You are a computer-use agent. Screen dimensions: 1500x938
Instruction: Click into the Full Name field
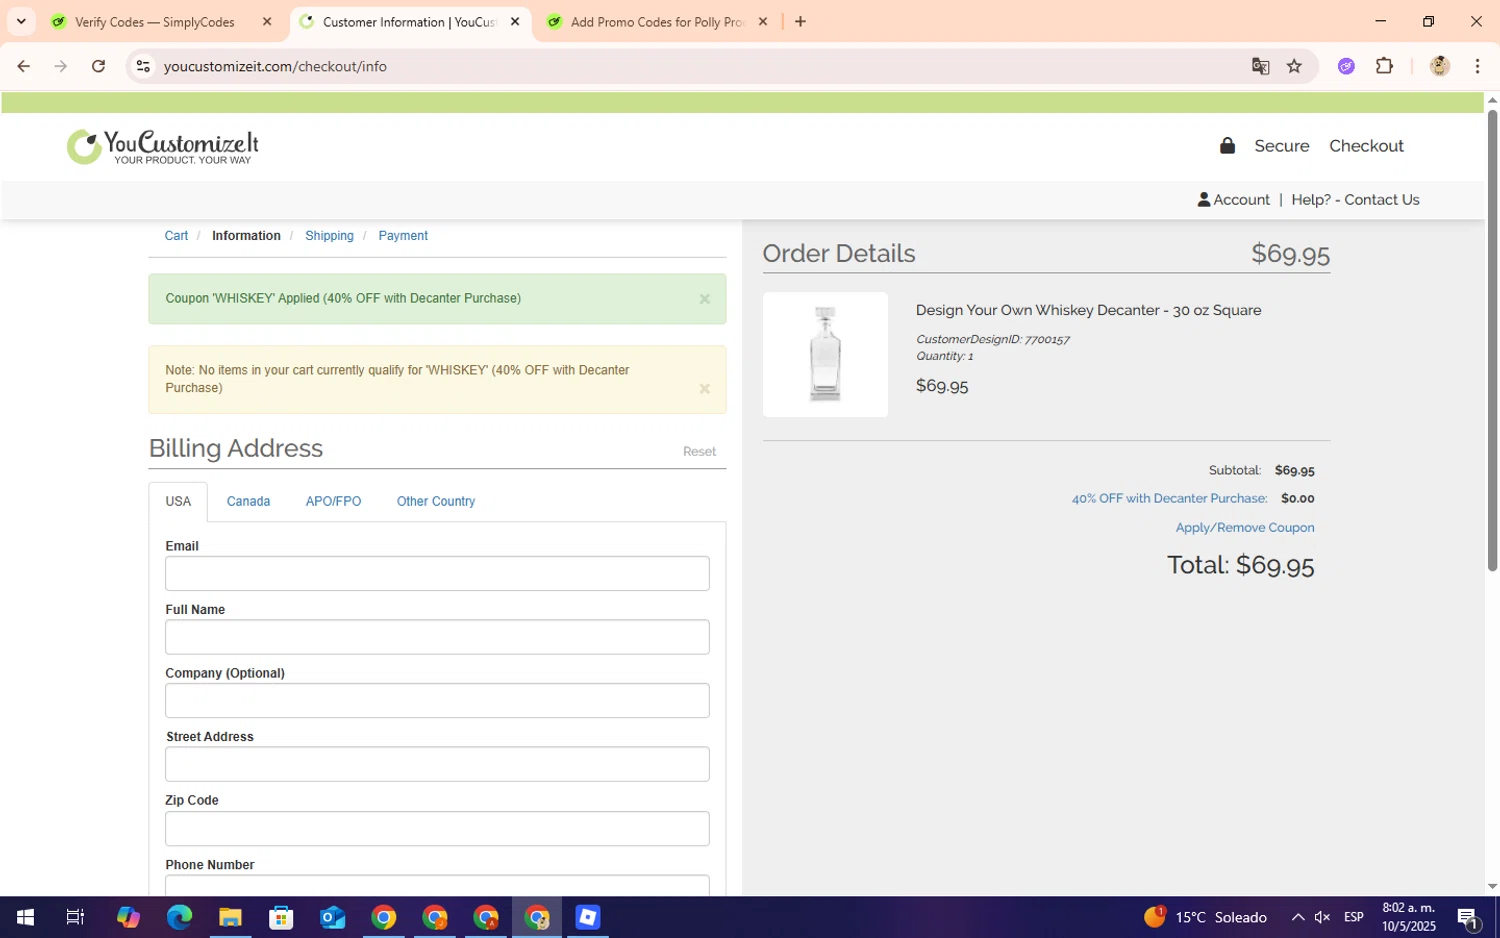[x=437, y=637]
